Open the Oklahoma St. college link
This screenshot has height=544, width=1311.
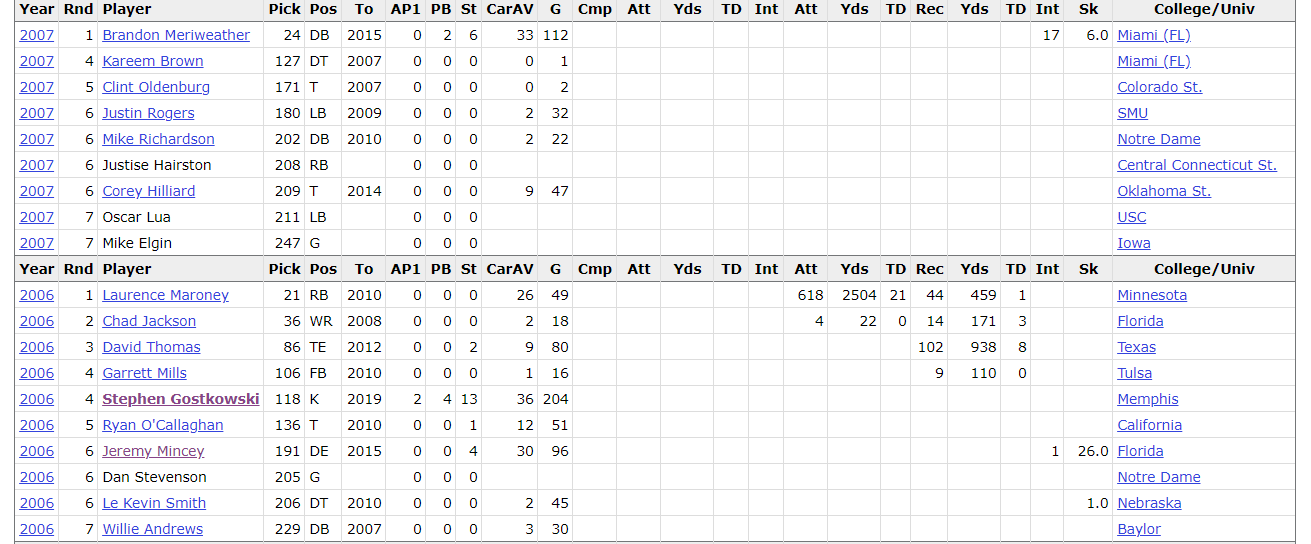tap(1163, 191)
